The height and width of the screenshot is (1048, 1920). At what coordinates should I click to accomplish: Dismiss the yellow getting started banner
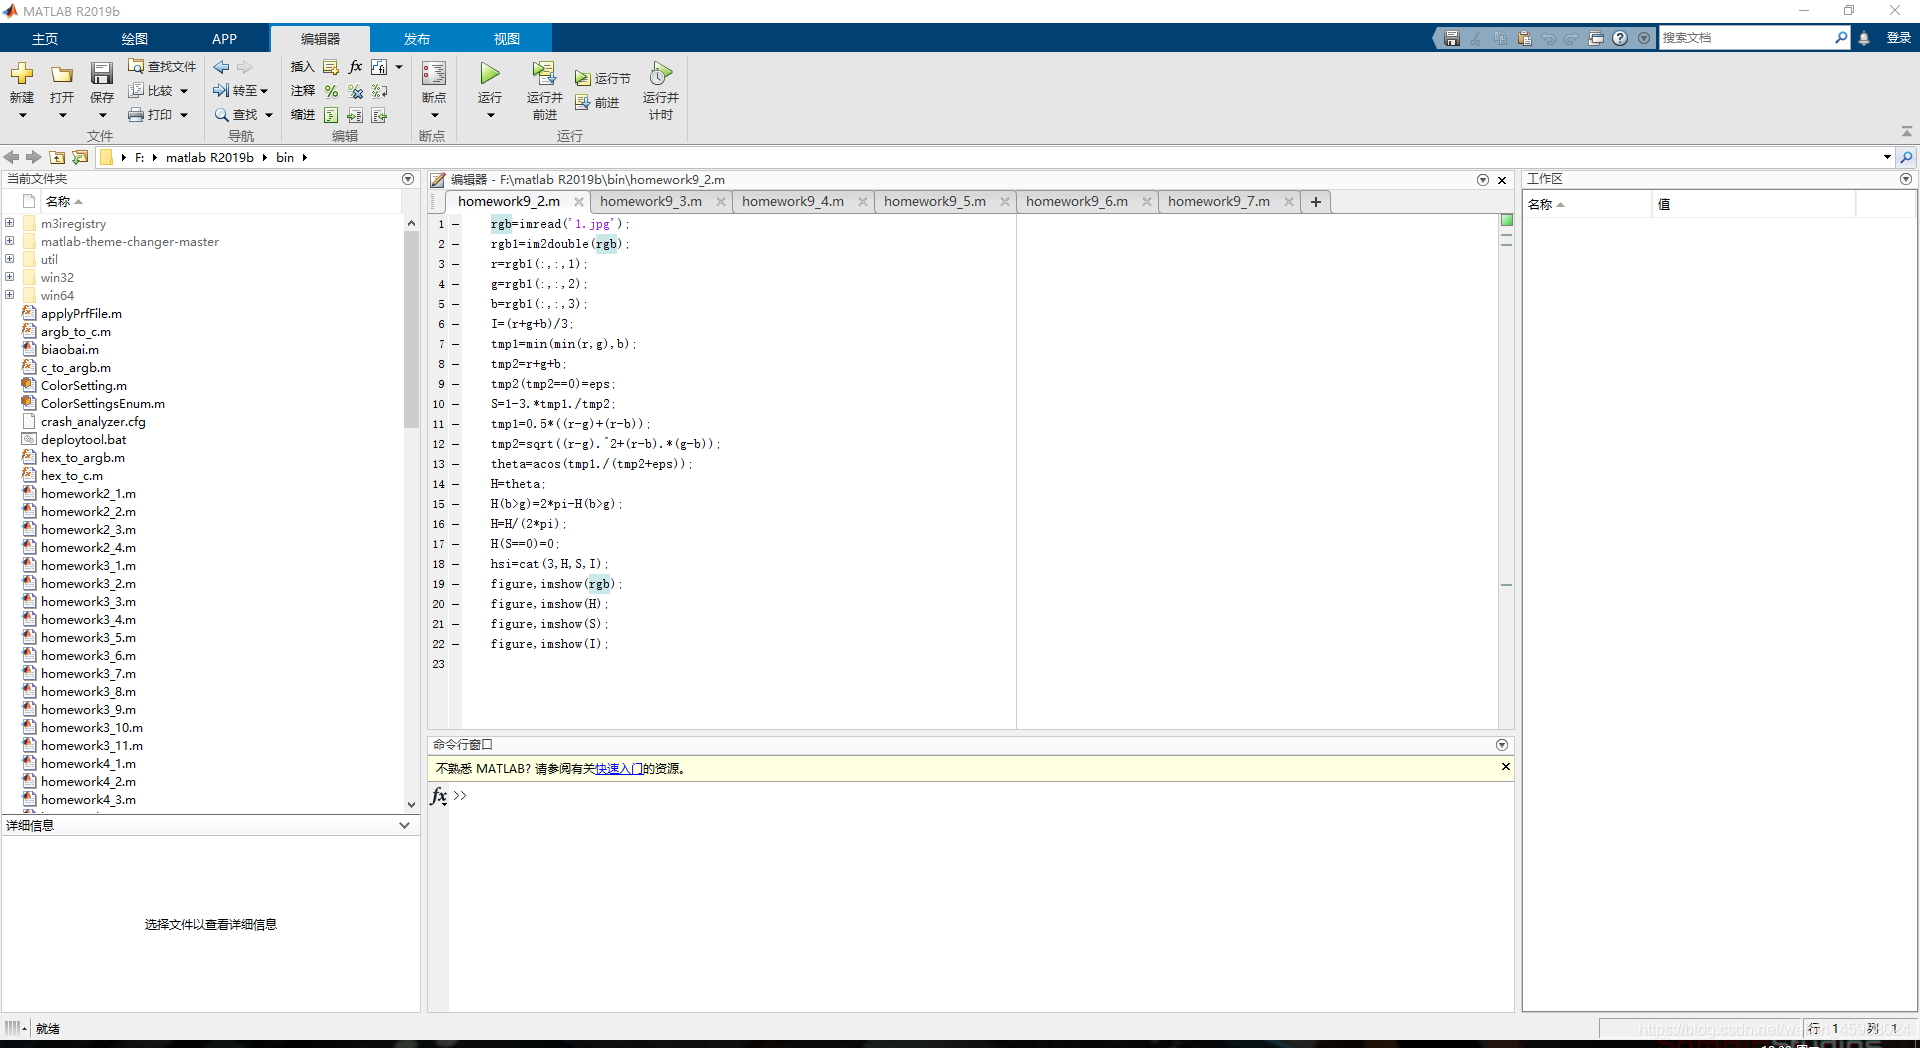(1505, 767)
